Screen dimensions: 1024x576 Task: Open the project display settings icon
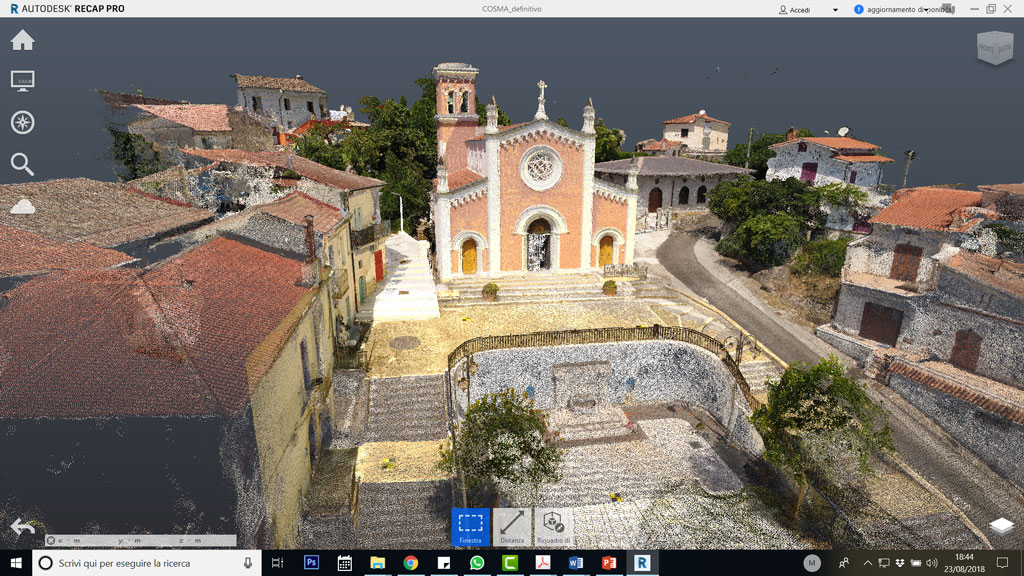click(21, 80)
